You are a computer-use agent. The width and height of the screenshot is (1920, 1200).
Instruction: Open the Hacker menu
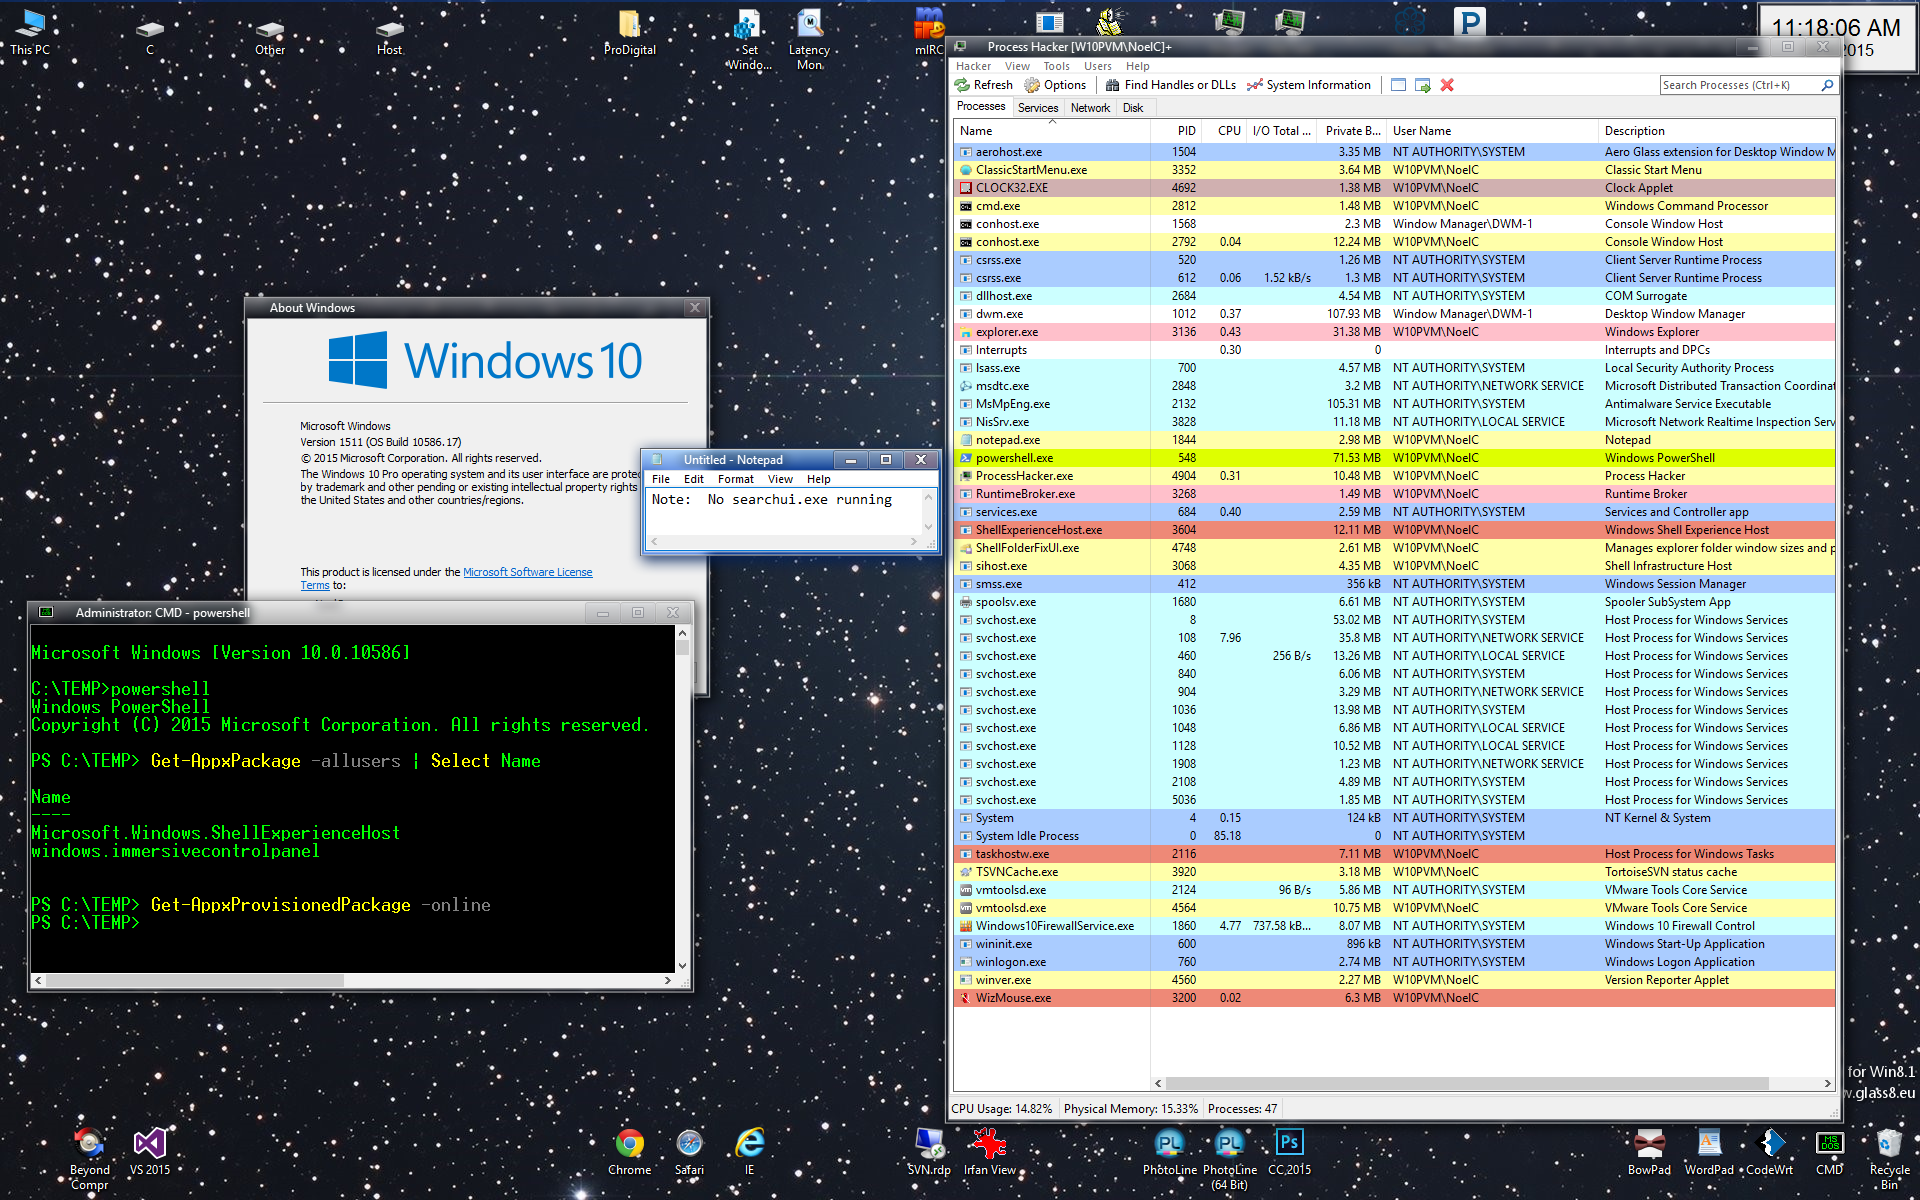973,66
